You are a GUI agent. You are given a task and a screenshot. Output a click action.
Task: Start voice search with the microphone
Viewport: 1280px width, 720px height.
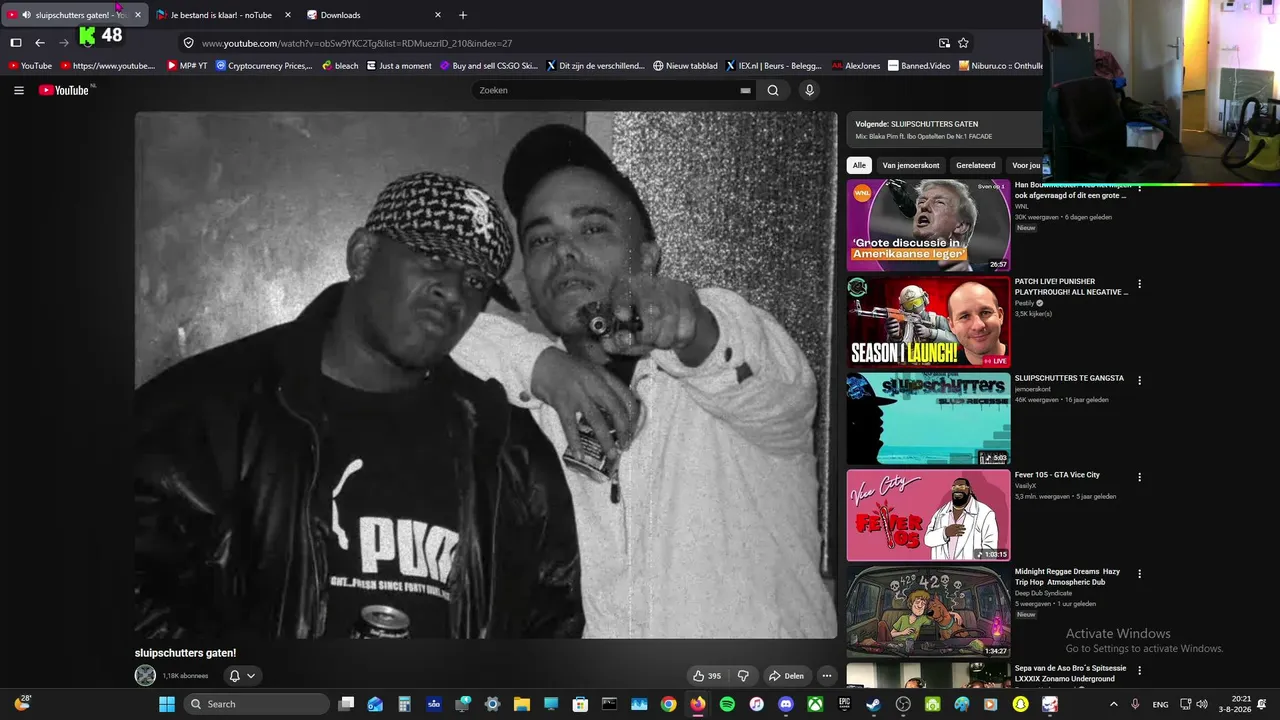[809, 90]
